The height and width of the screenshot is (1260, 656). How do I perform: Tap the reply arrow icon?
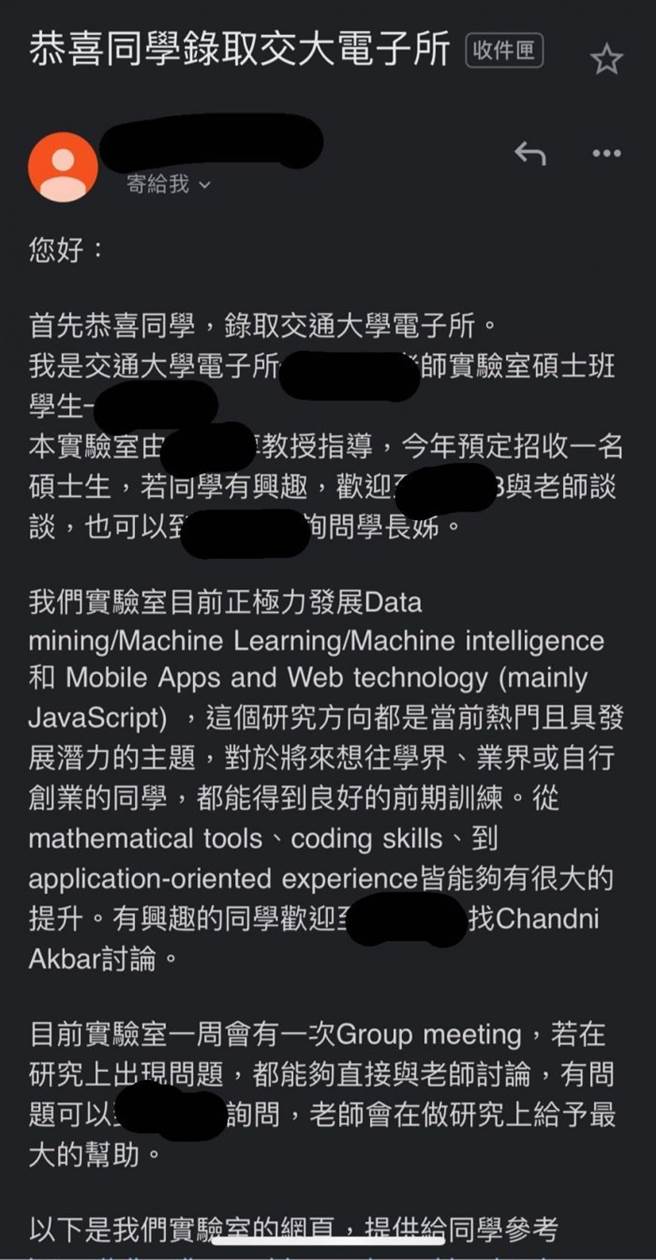[x=531, y=154]
